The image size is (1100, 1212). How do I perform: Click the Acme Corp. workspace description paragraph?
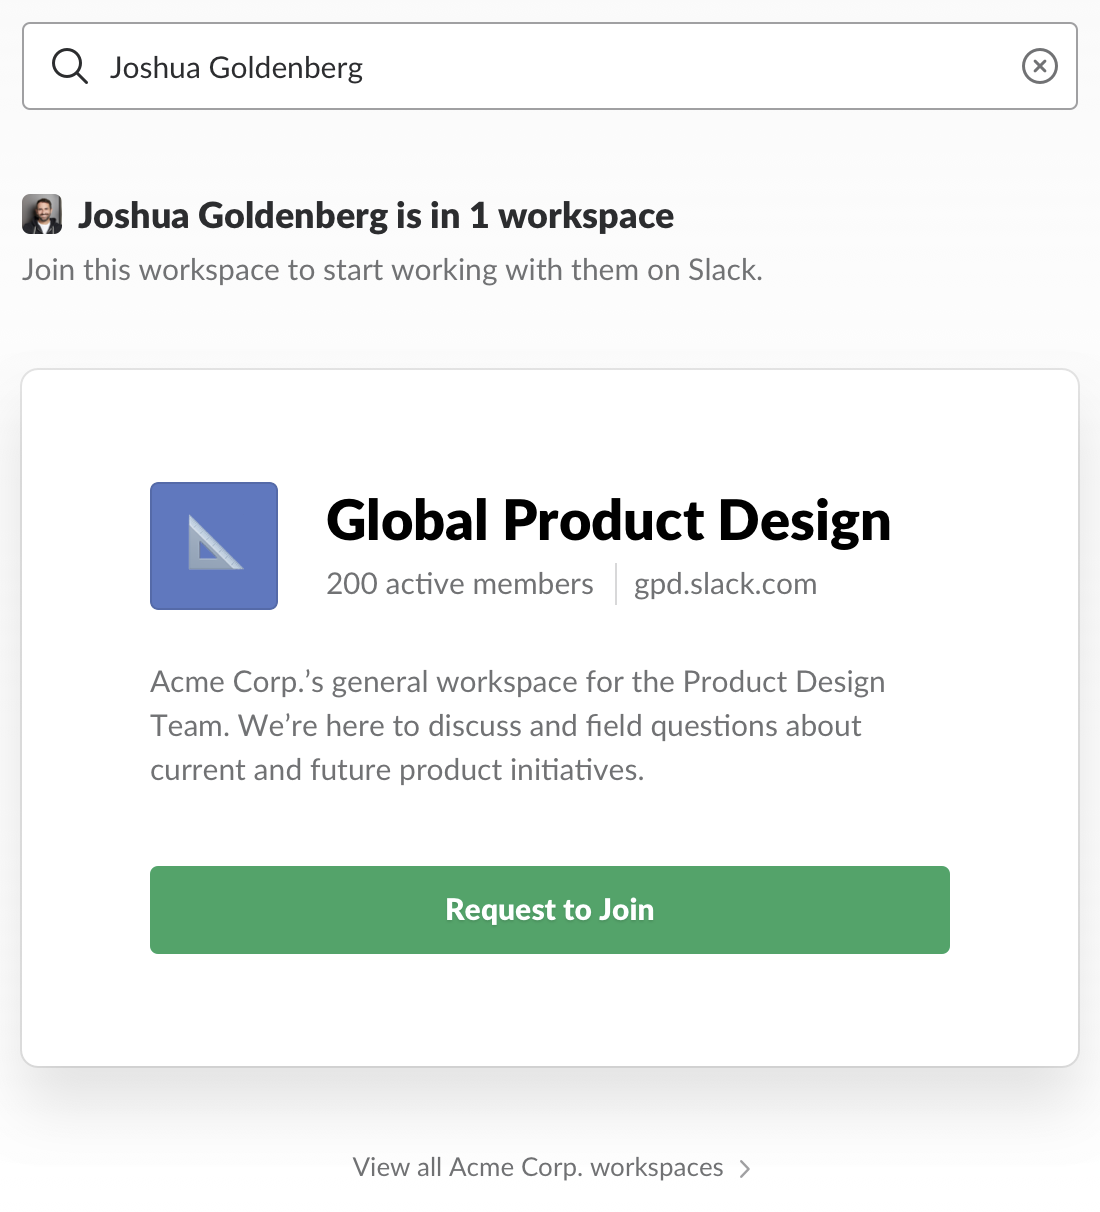[x=517, y=726]
